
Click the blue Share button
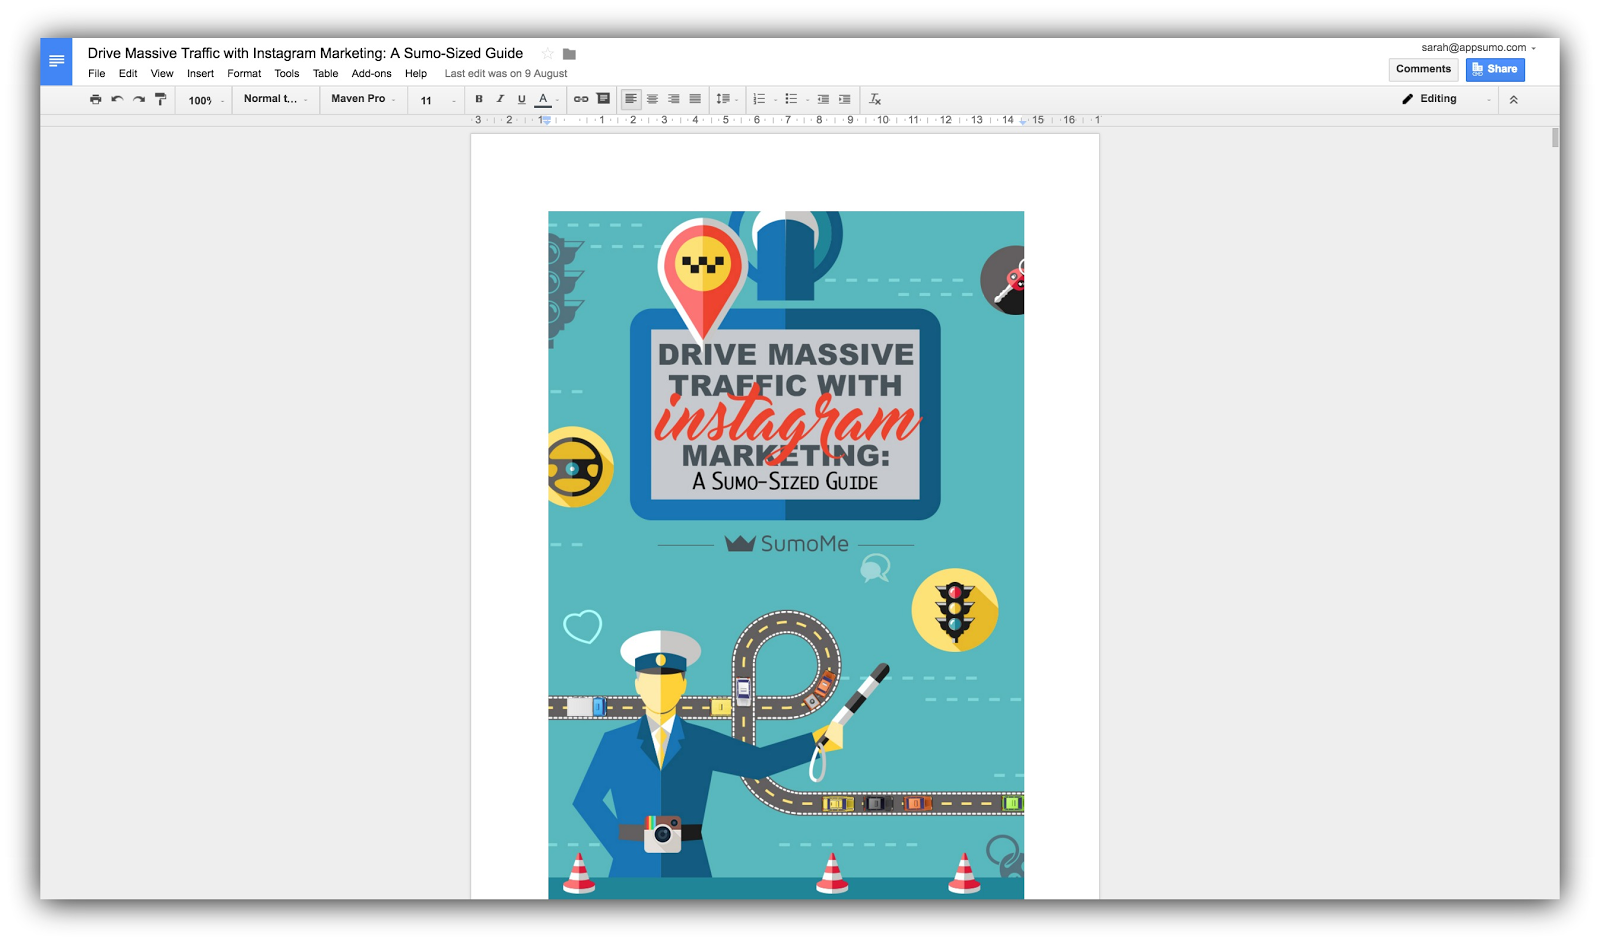(1495, 69)
